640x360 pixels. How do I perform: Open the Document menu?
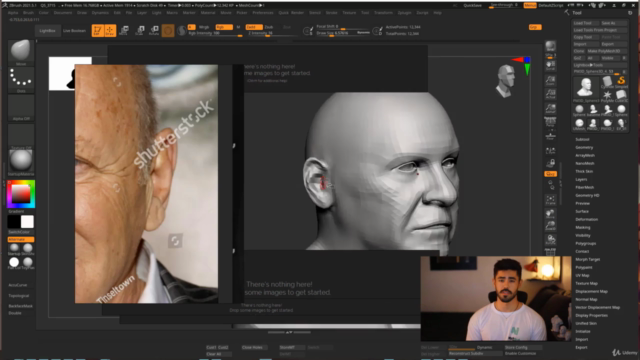pyautogui.click(x=62, y=13)
